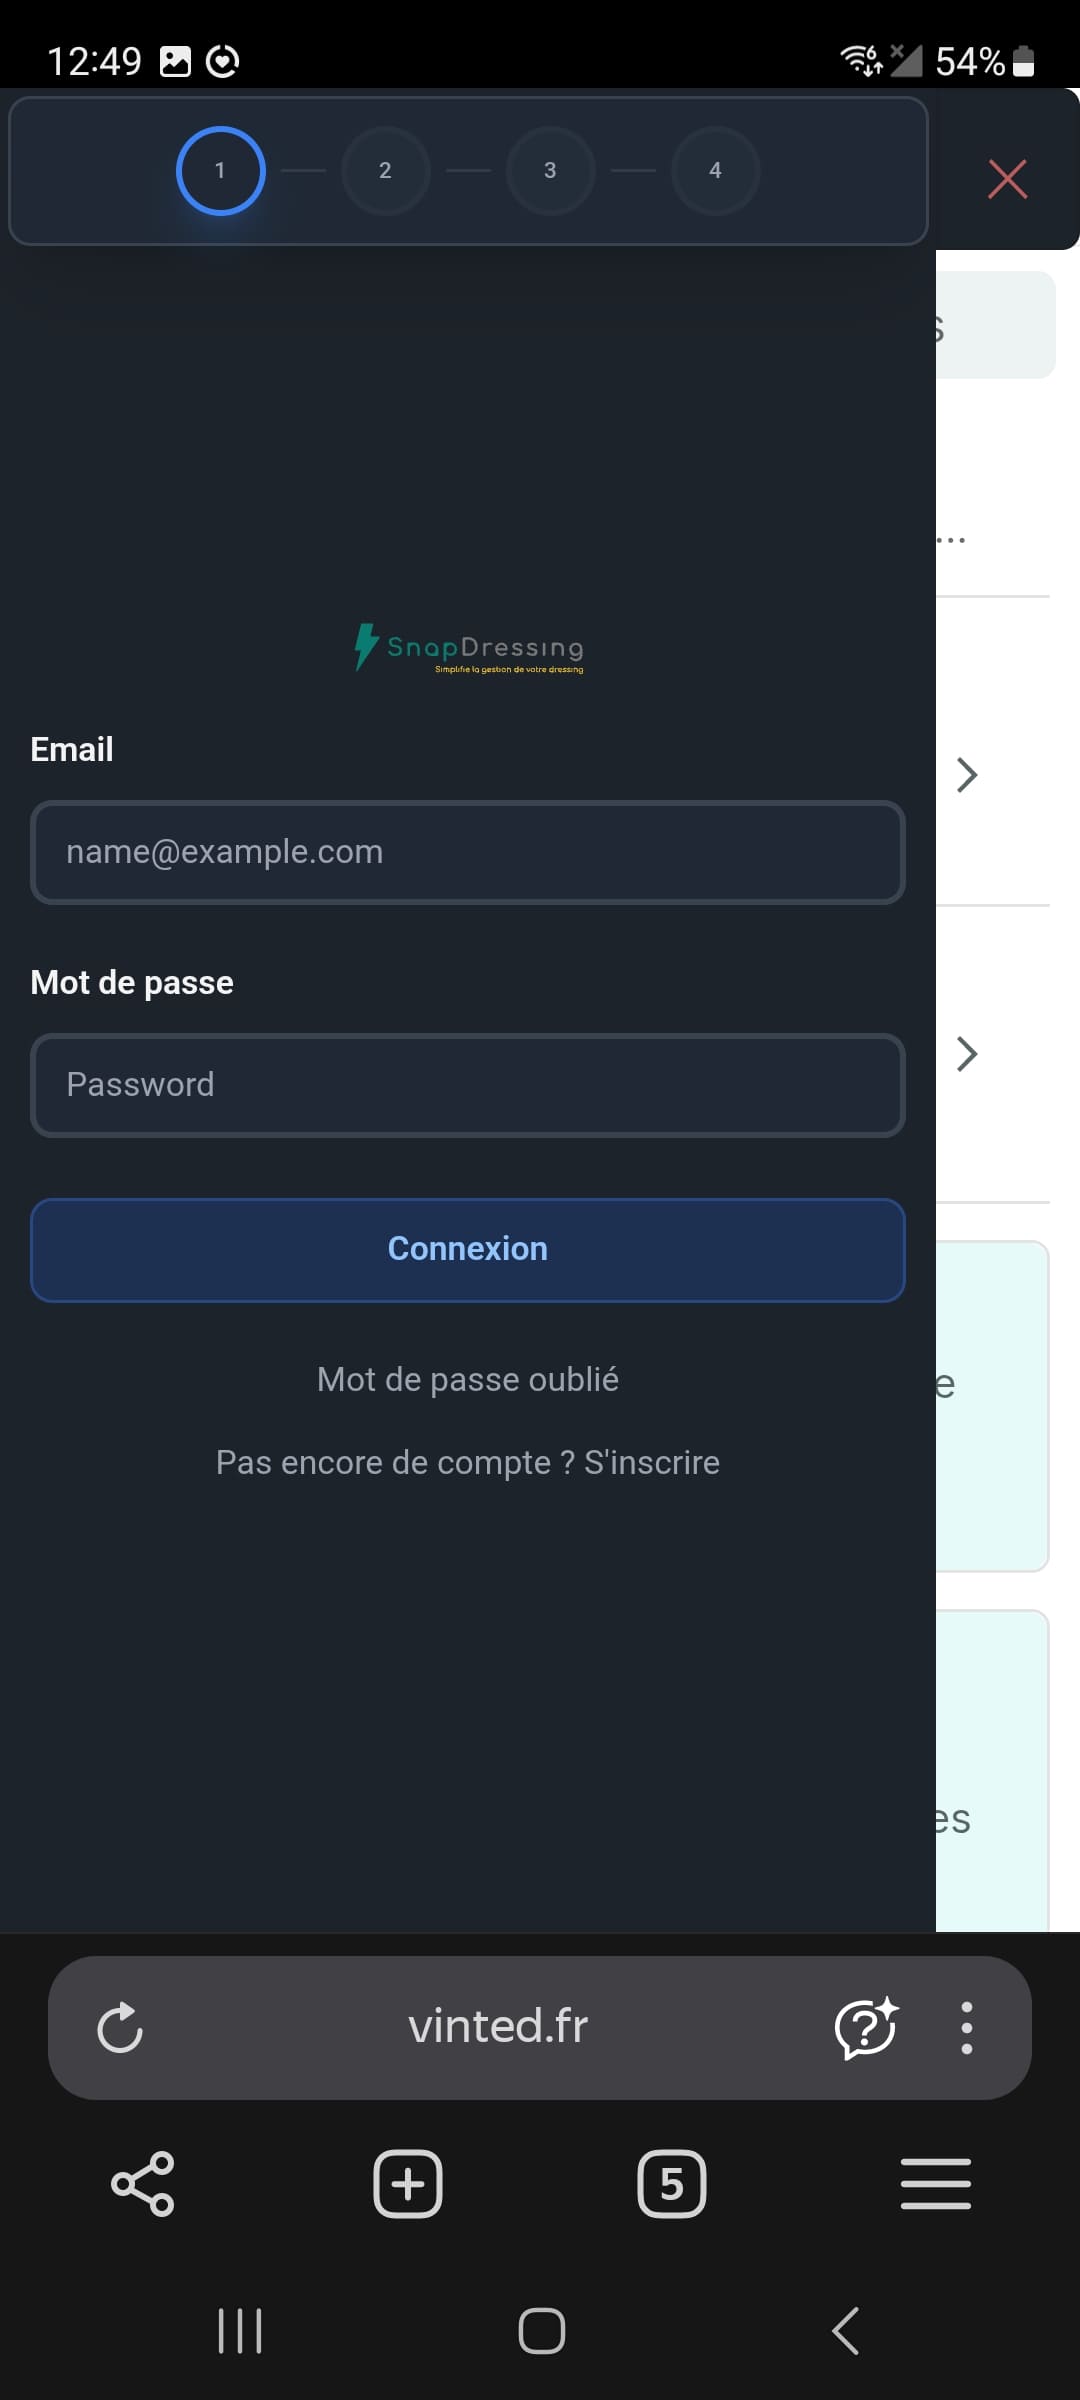This screenshot has height=2400, width=1080.
Task: Select step 4 in the progress indicator
Action: 715,170
